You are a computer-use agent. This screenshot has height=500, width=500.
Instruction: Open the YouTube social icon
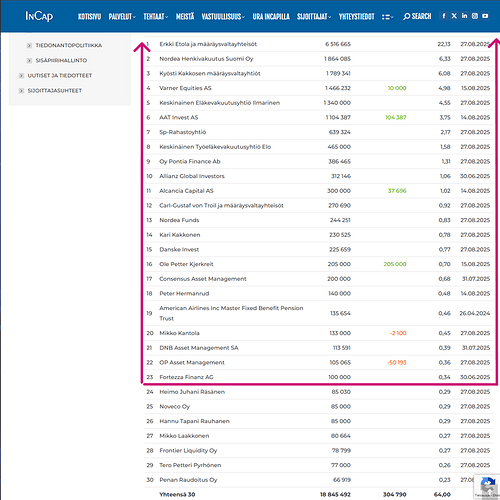point(485,16)
